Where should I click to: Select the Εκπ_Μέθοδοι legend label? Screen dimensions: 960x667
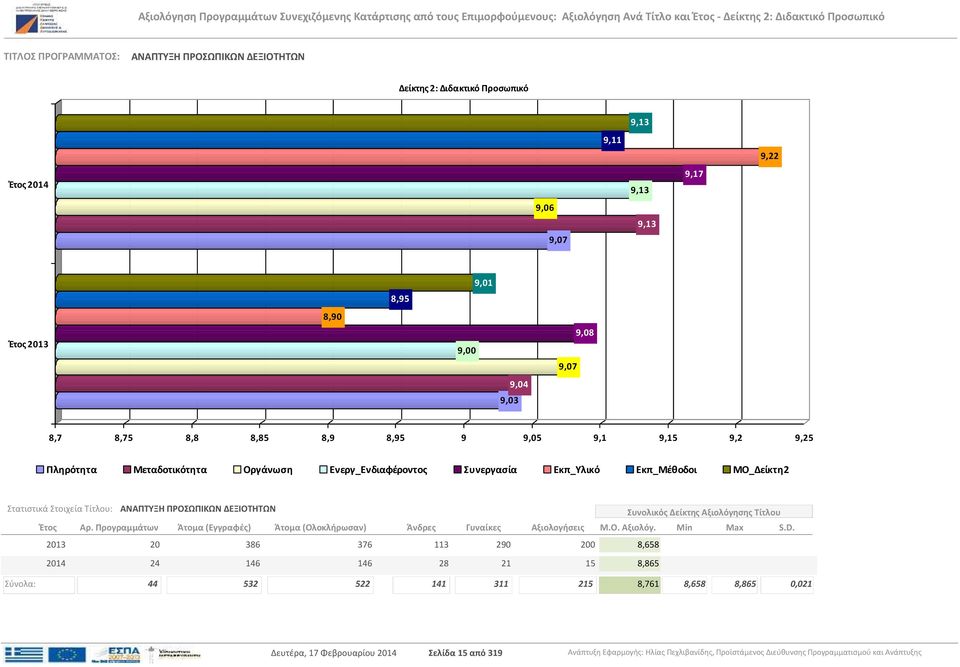point(666,470)
